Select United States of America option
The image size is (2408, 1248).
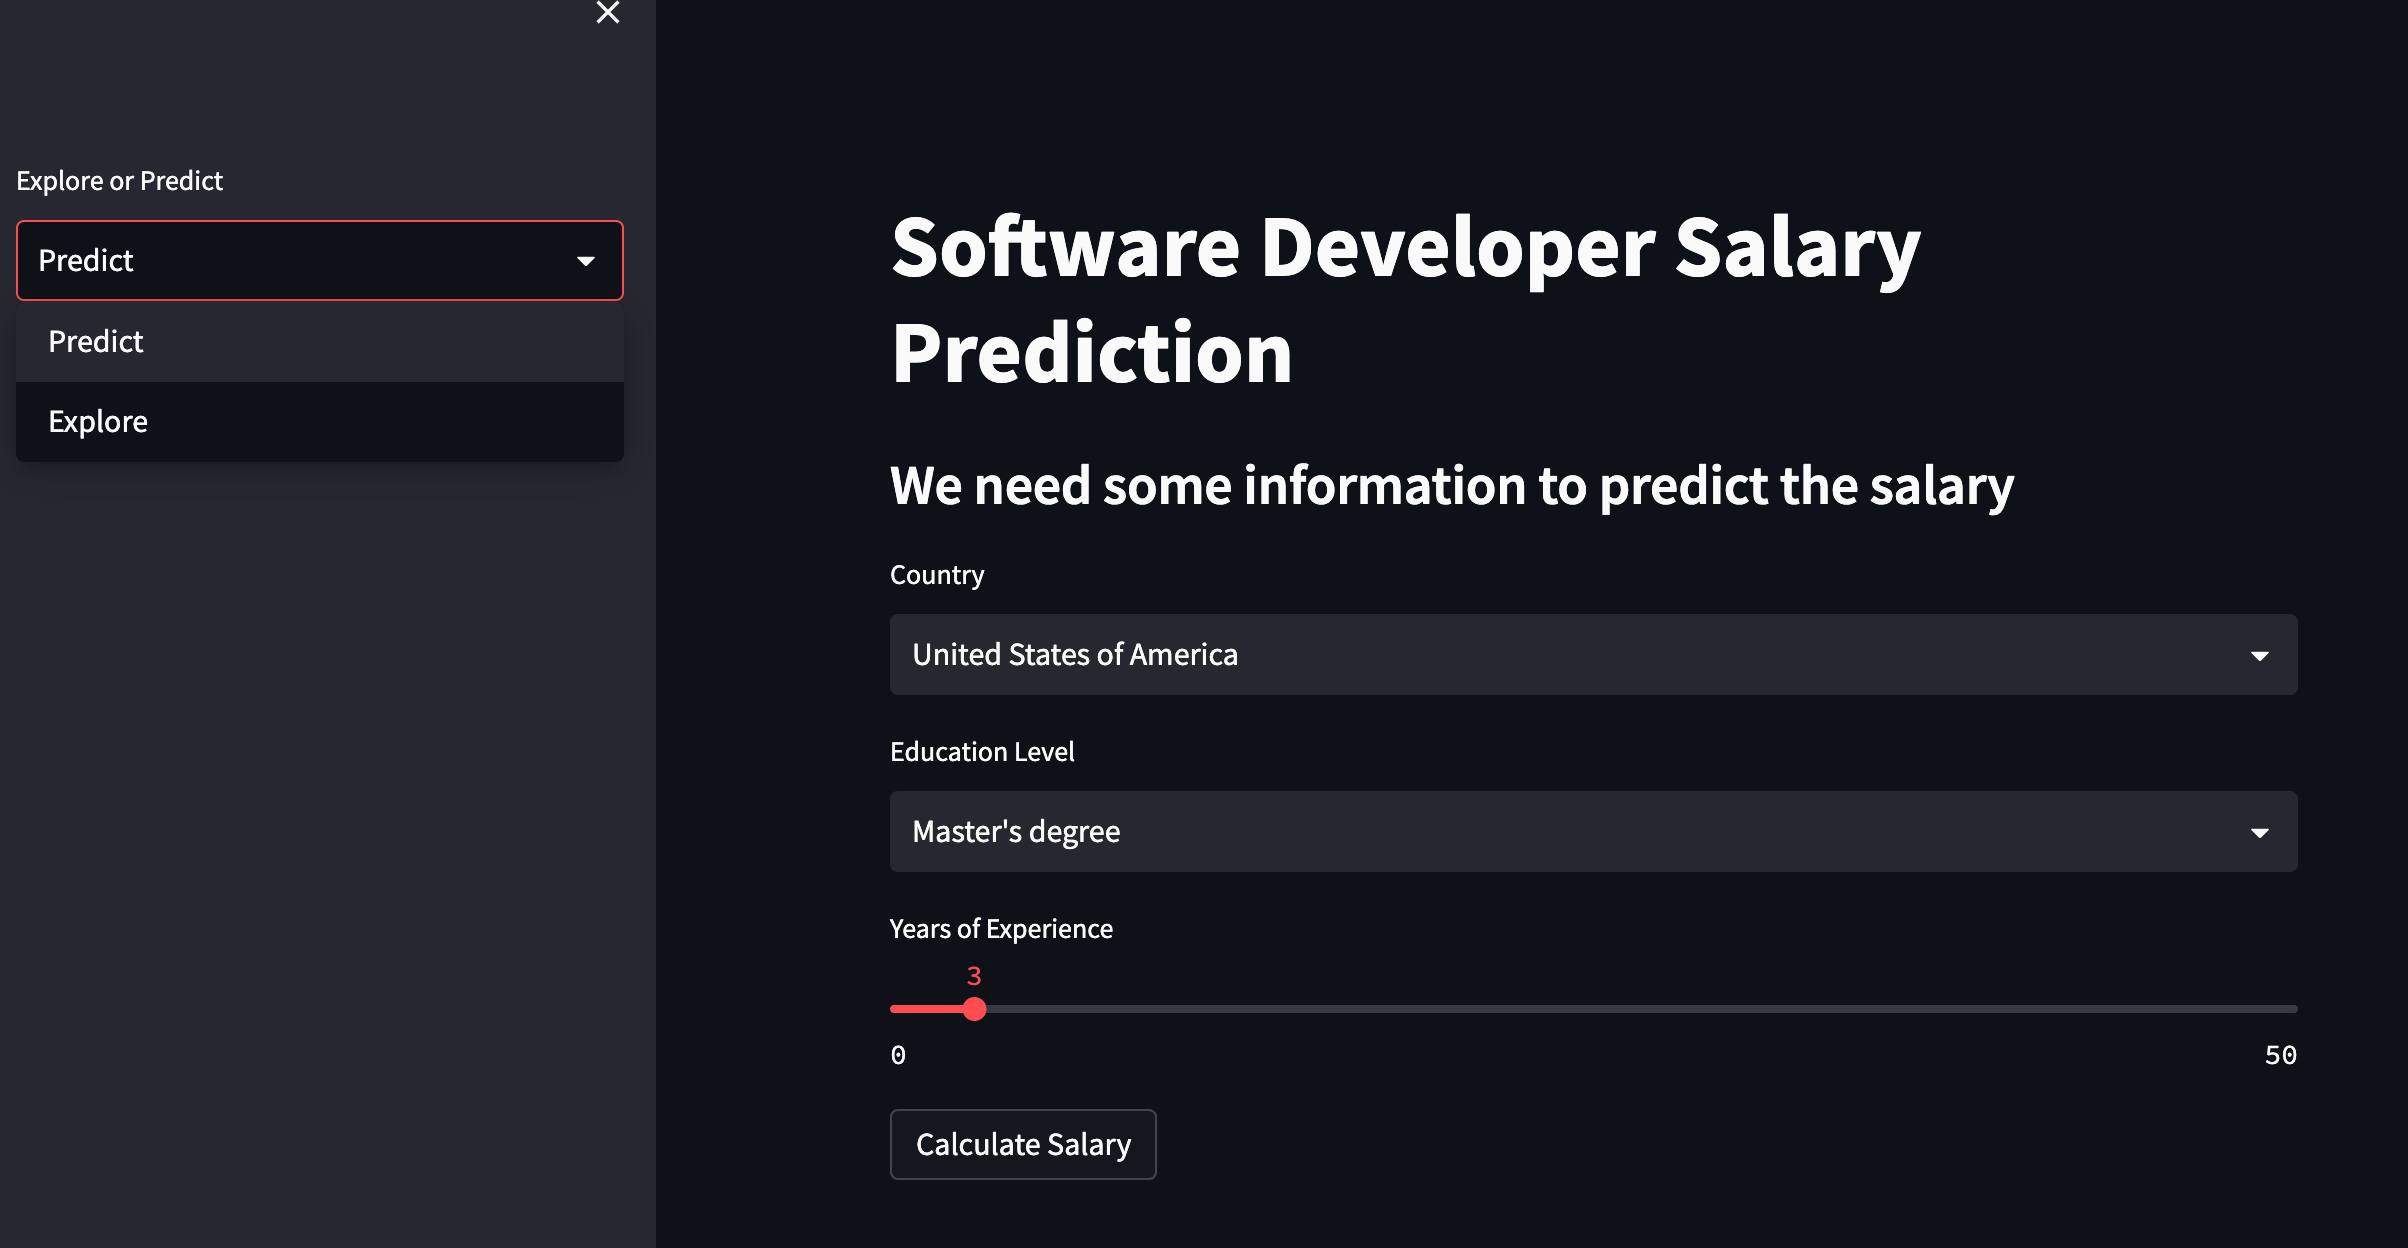tap(1592, 653)
